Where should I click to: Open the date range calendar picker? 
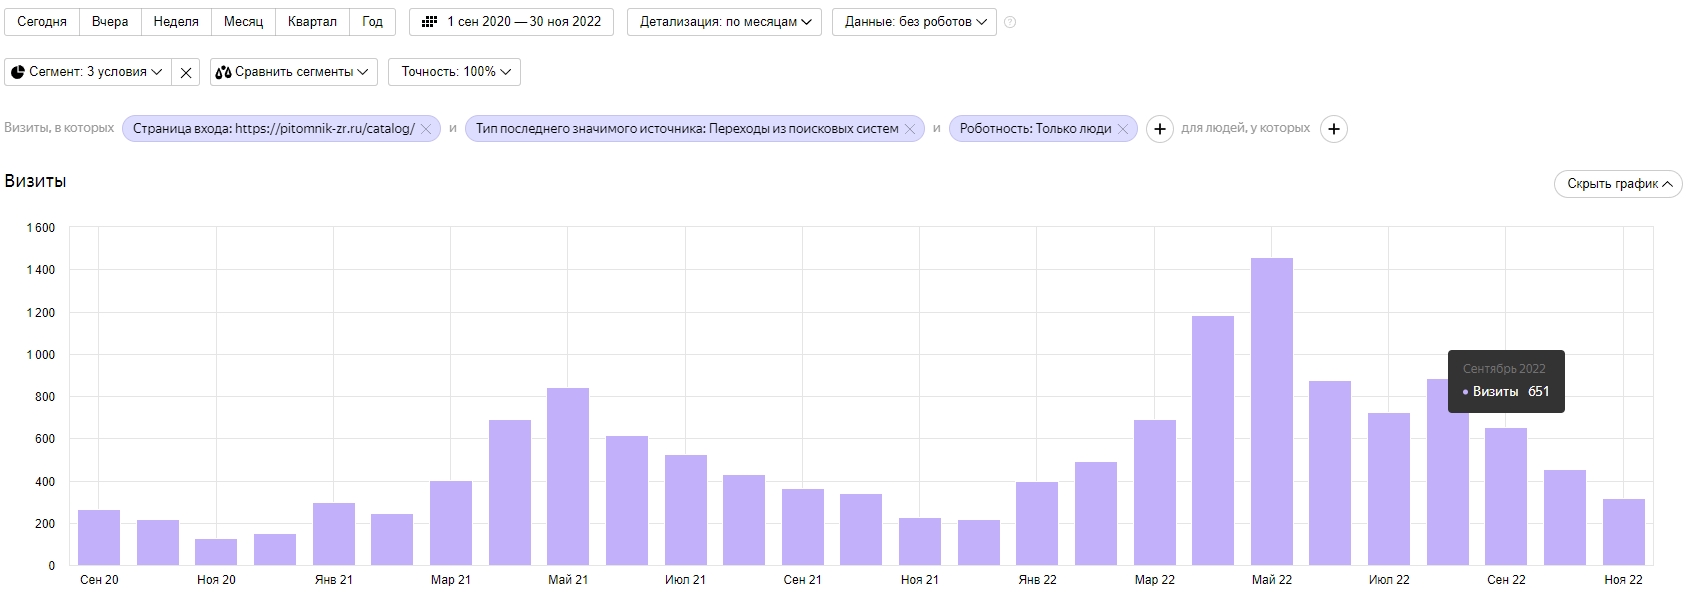(x=512, y=22)
